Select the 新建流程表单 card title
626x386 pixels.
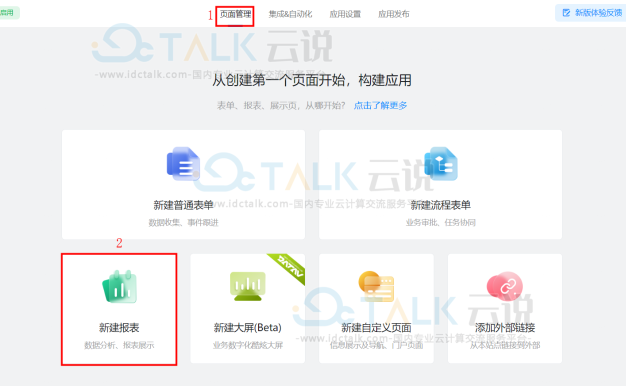441,205
